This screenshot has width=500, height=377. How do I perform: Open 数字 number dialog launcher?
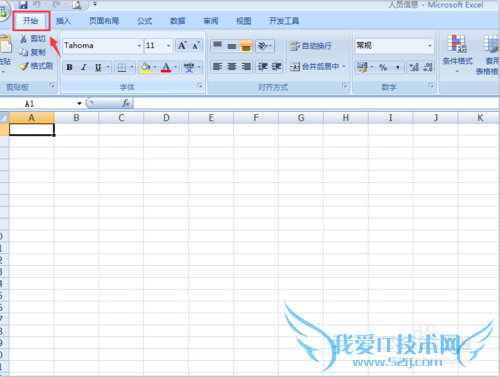pos(431,86)
